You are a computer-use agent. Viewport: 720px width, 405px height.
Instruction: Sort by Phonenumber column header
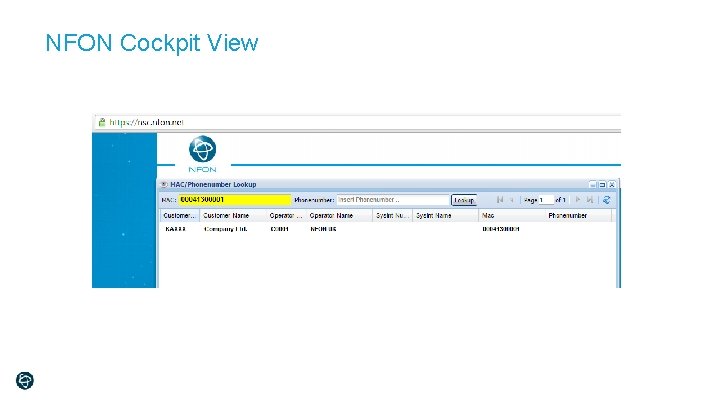point(578,215)
